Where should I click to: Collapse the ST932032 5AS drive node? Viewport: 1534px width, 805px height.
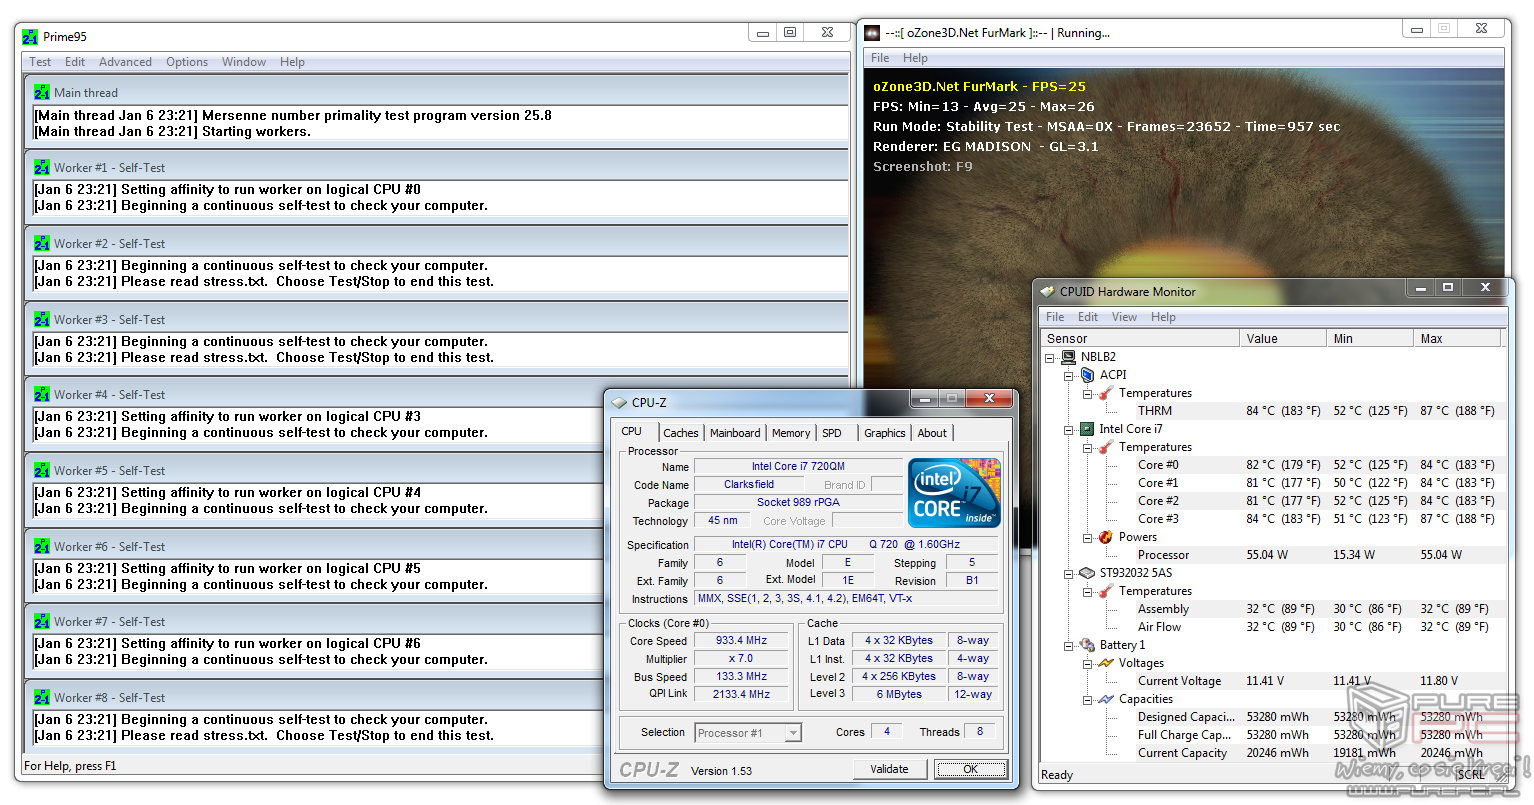1069,573
